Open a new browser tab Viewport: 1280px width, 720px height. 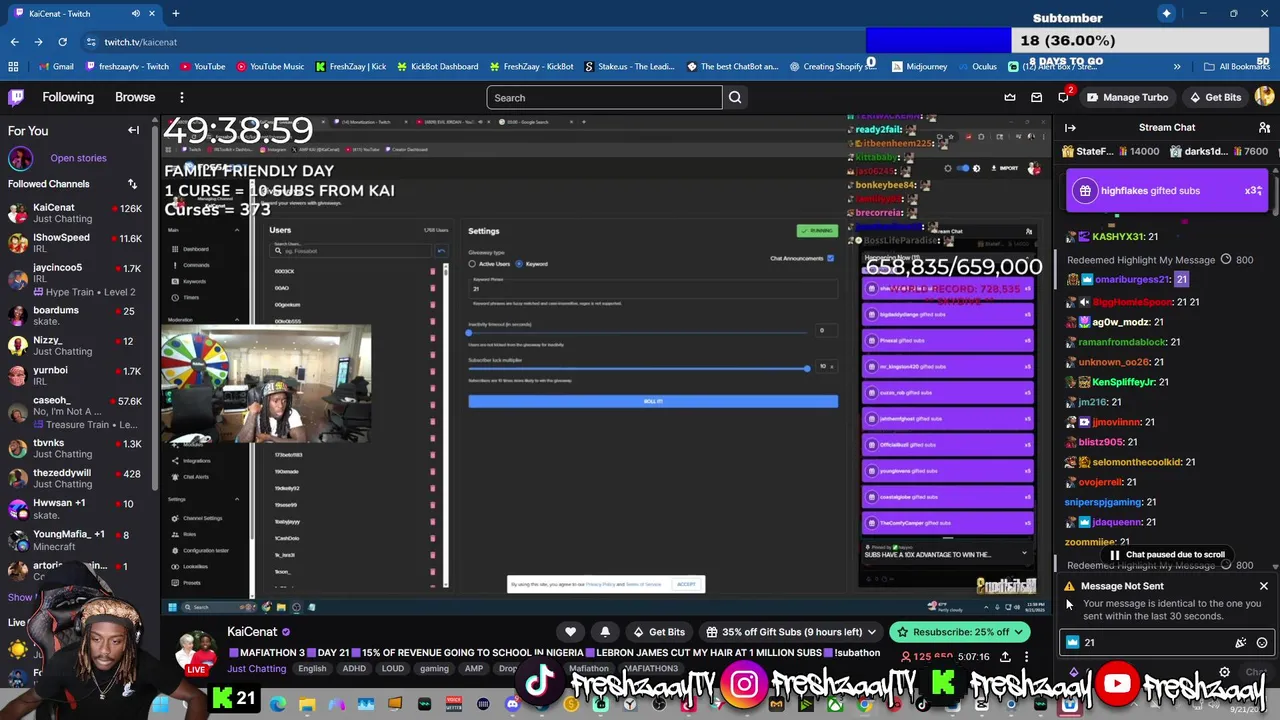[175, 13]
